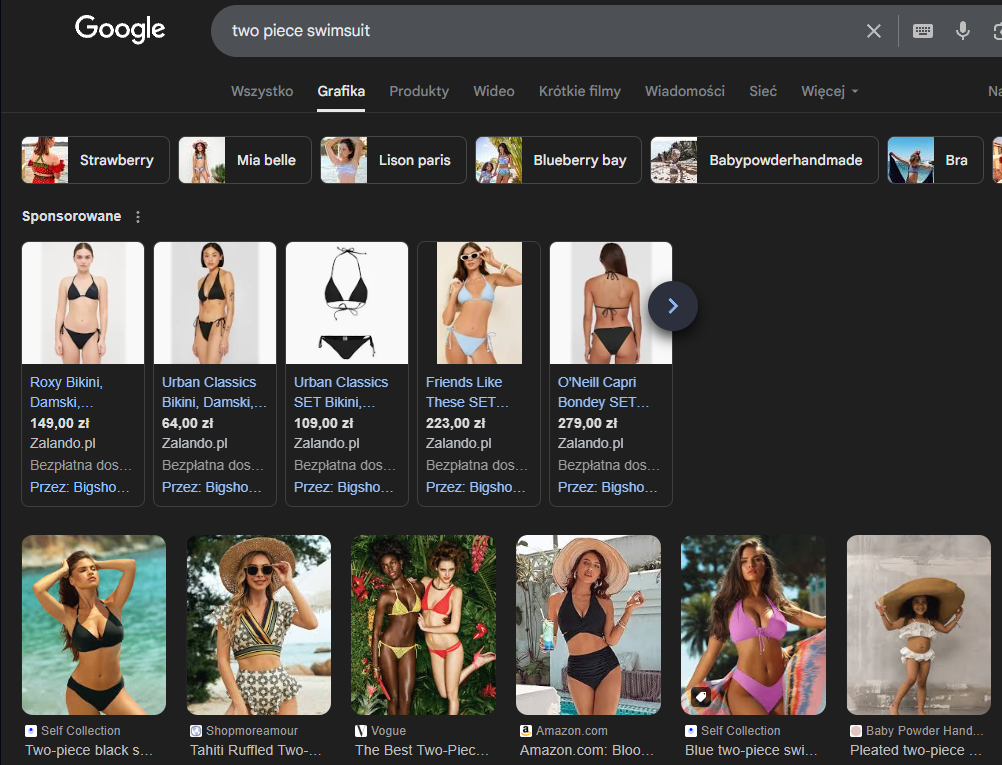Open the 109,00 zł Urban Classics SET image
Screen dimensions: 1002x765
click(347, 303)
